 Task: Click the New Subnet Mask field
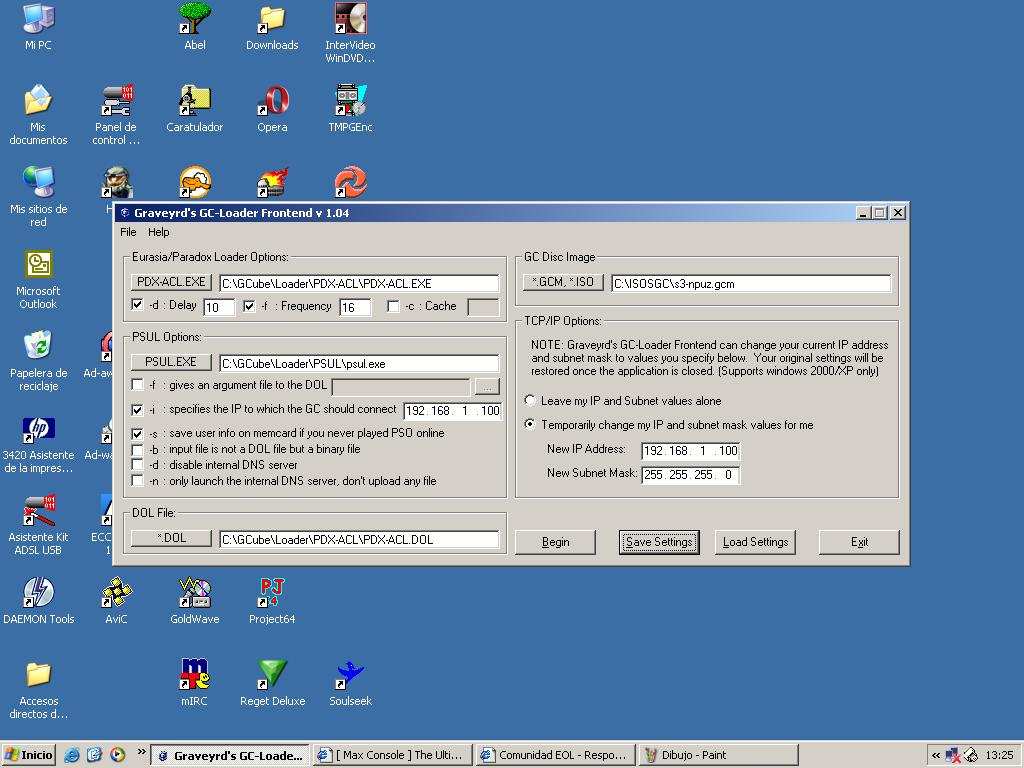[x=691, y=475]
